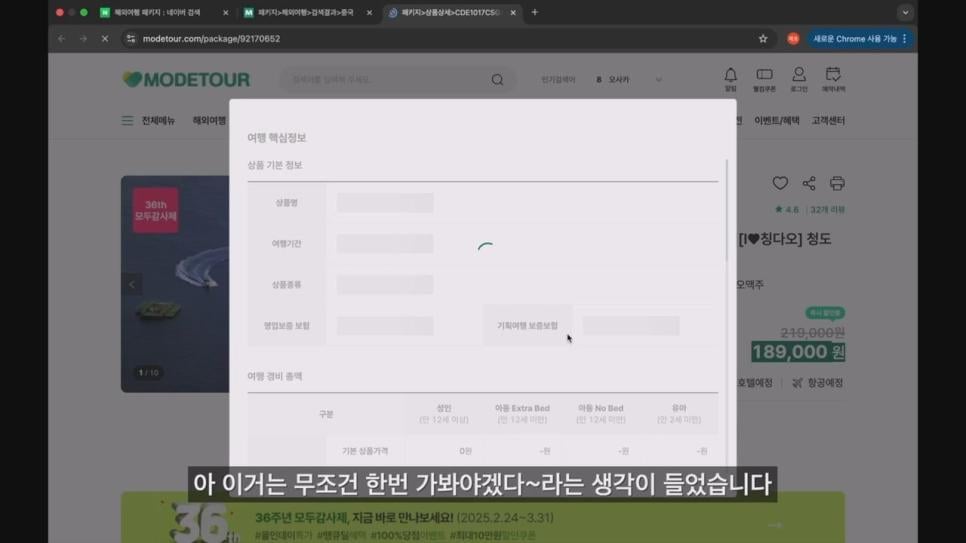Add product to wishlist with heart icon
Viewport: 966px width, 543px height.
[780, 183]
